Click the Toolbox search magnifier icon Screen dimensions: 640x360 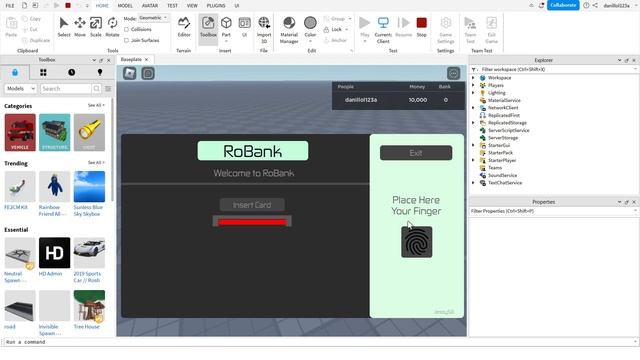(96, 89)
